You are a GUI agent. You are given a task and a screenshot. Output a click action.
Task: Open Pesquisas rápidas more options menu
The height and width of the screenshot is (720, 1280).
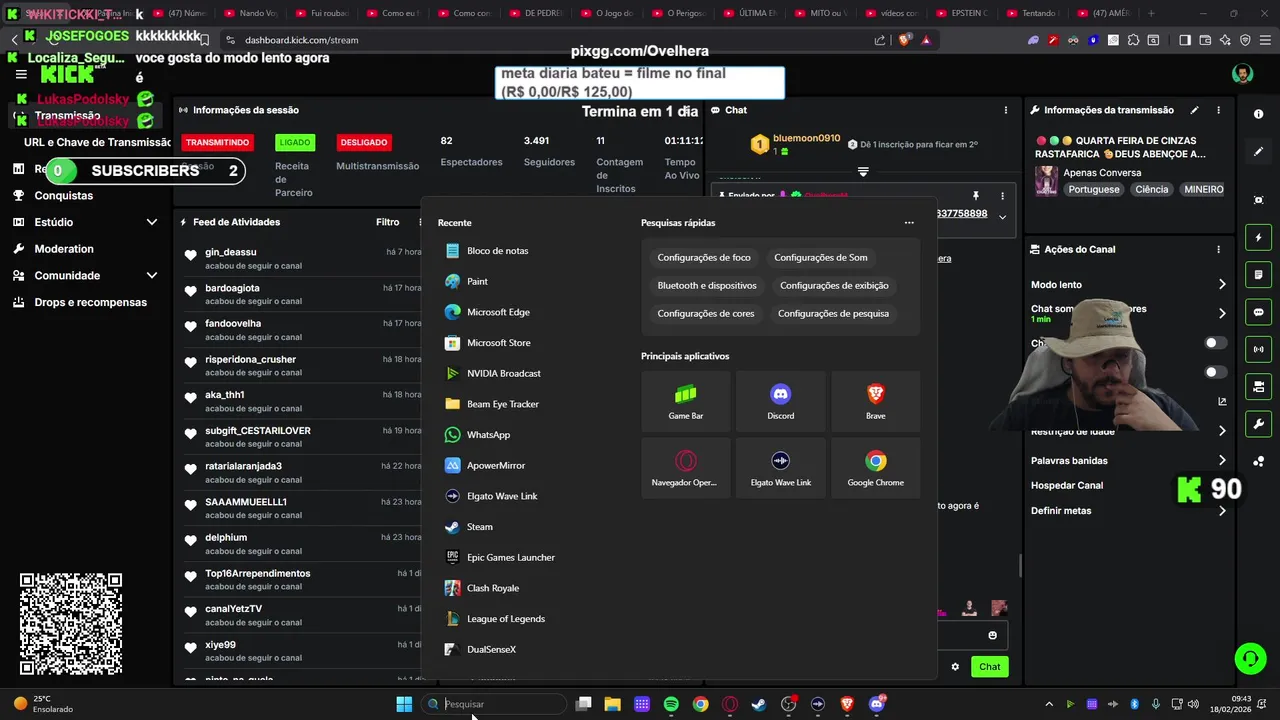[x=909, y=223]
